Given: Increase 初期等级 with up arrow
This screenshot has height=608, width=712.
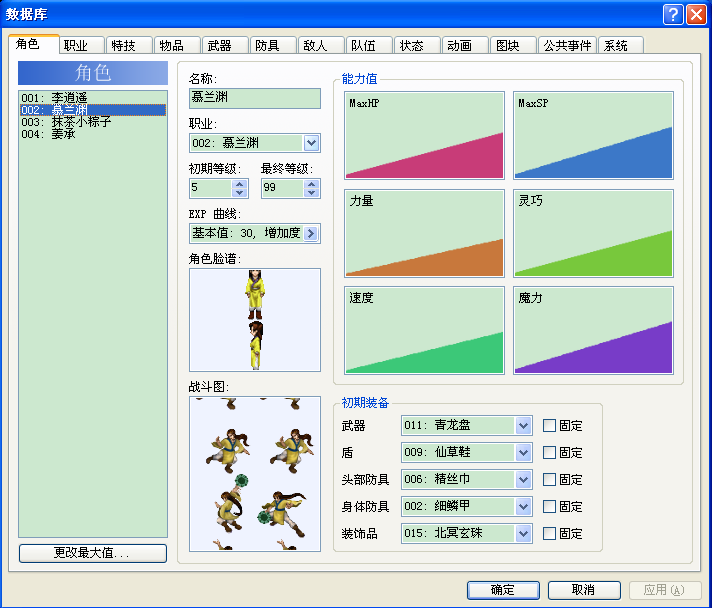Looking at the screenshot, I should pos(240,183).
